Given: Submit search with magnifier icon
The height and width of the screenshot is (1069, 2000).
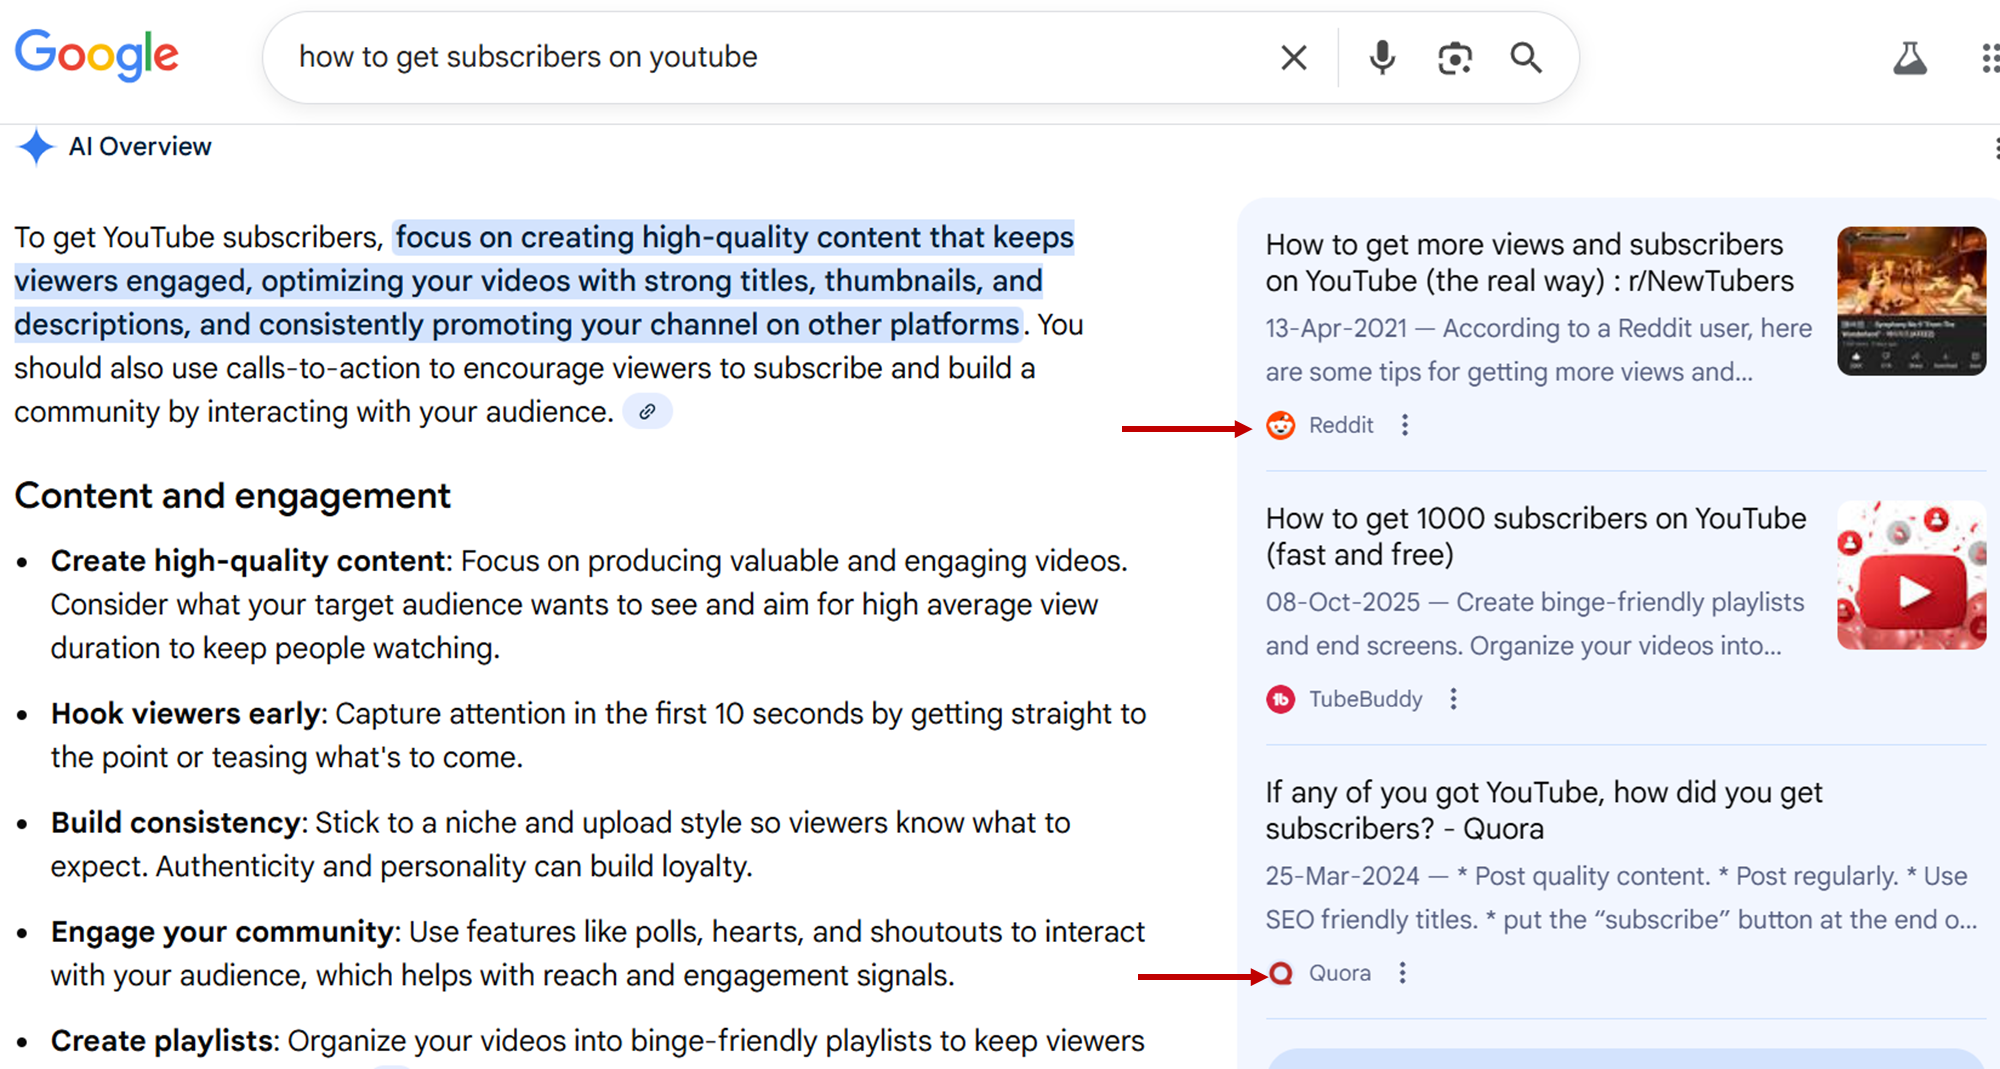Looking at the screenshot, I should [1526, 58].
